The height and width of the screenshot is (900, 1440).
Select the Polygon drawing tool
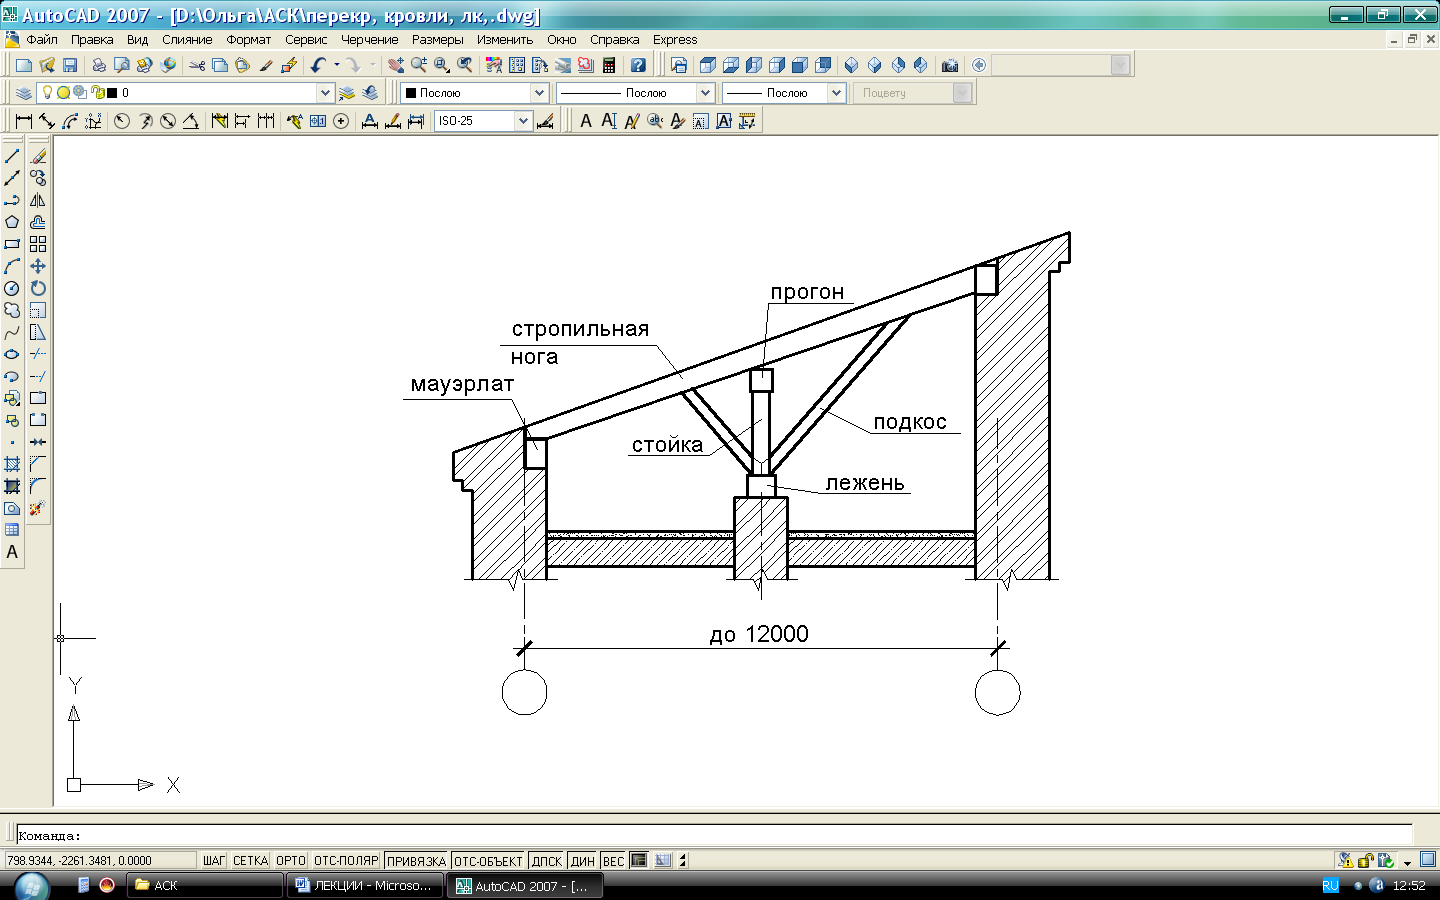tap(12, 222)
